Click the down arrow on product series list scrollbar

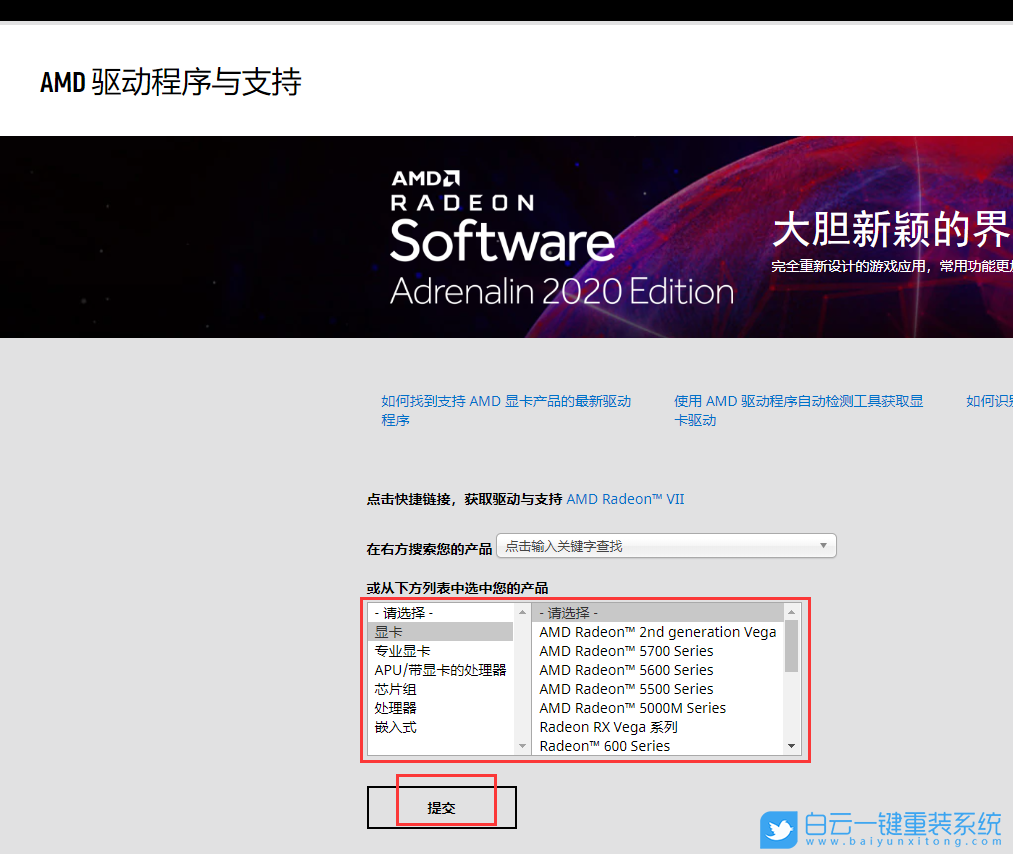(x=791, y=745)
